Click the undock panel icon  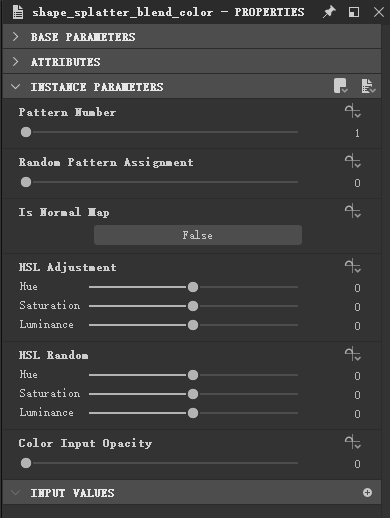point(354,12)
